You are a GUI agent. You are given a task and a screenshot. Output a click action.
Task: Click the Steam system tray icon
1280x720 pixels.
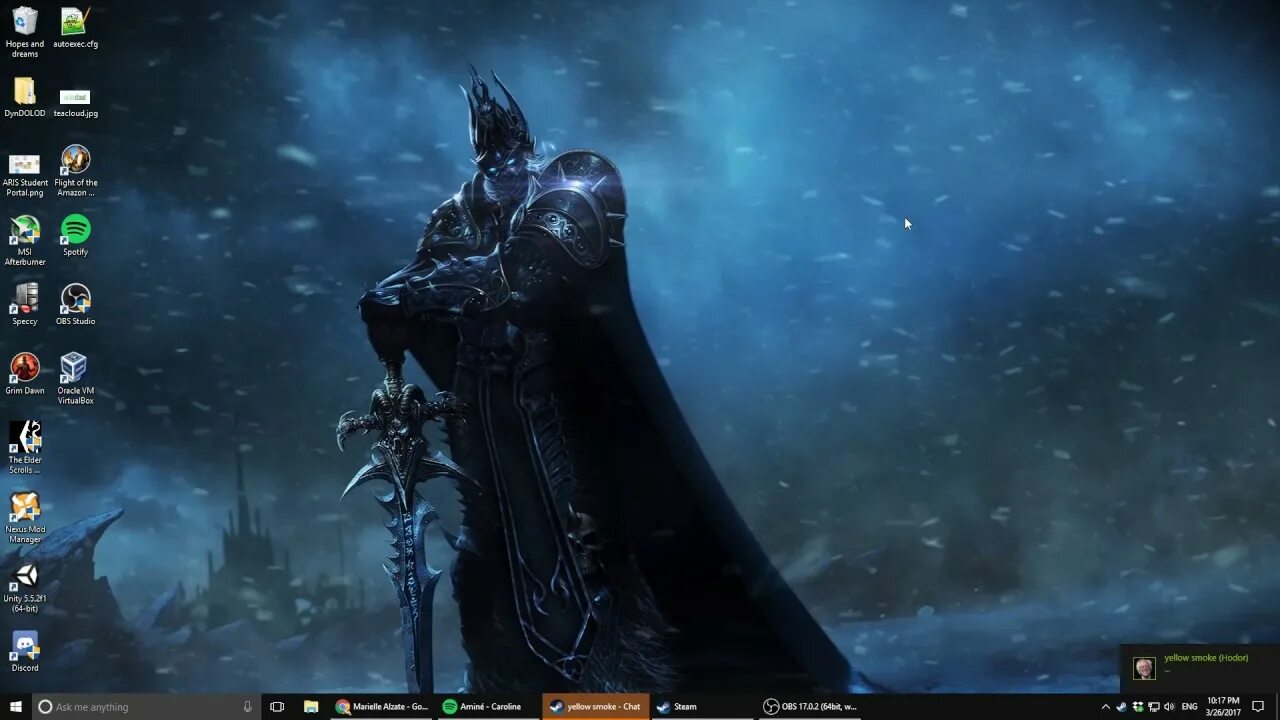tap(1121, 707)
